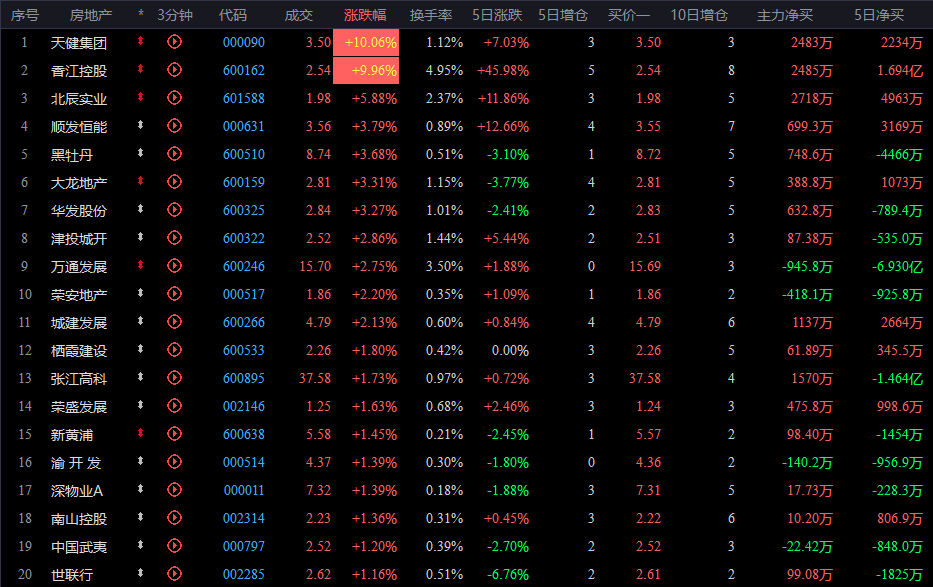Open 3-minute play icon for 张江高科

174,378
